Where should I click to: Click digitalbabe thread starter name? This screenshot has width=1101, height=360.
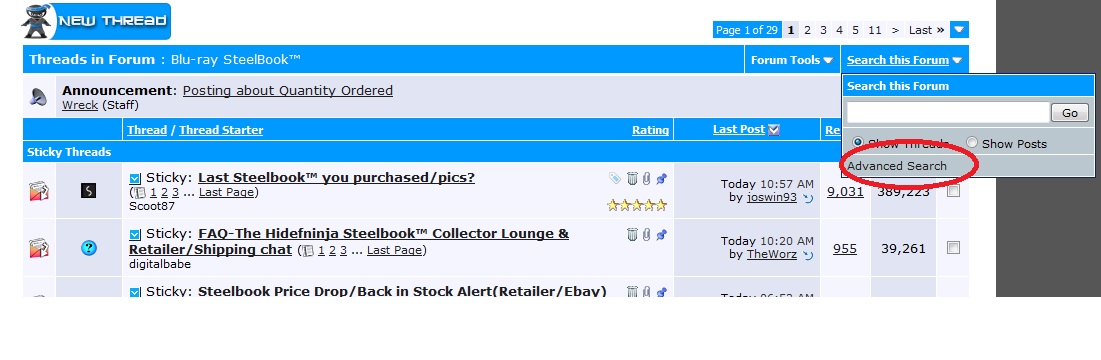pyautogui.click(x=160, y=265)
